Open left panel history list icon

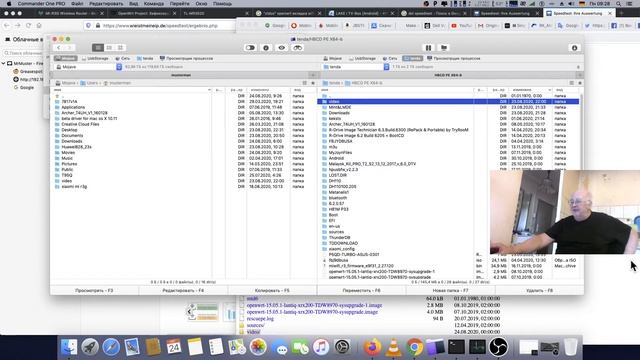304,83
